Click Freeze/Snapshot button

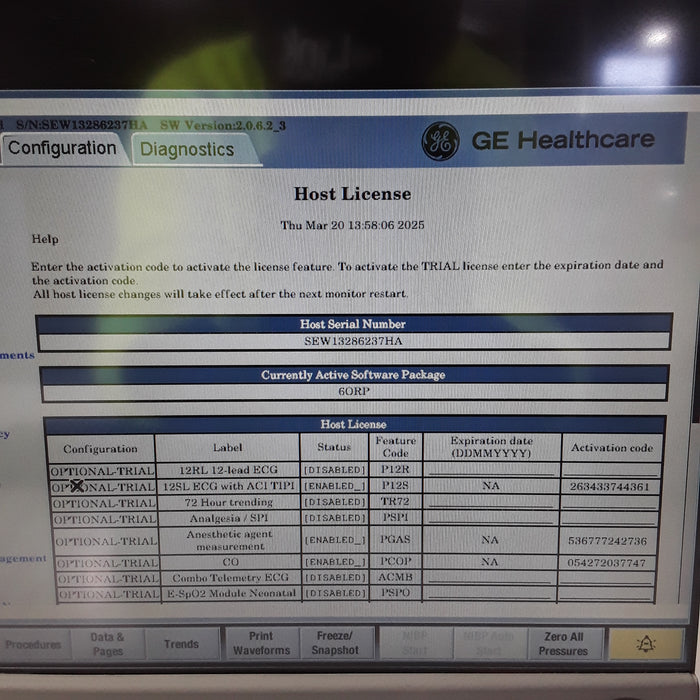[x=335, y=642]
